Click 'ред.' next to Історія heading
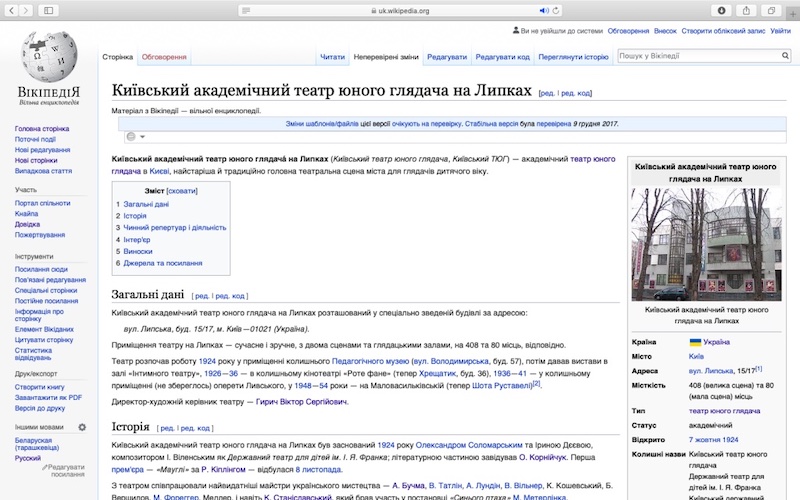 (167, 428)
